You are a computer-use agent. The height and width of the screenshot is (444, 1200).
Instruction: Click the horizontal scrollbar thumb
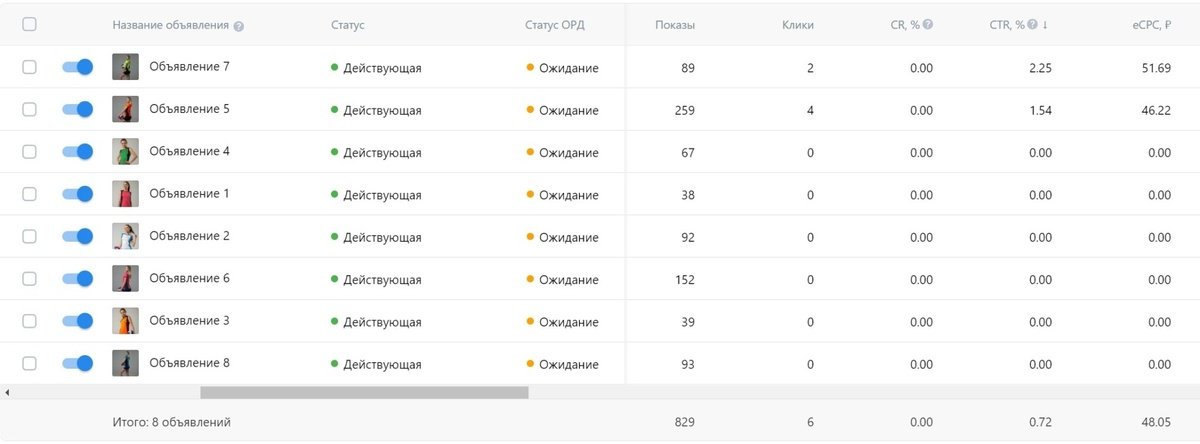coord(364,393)
